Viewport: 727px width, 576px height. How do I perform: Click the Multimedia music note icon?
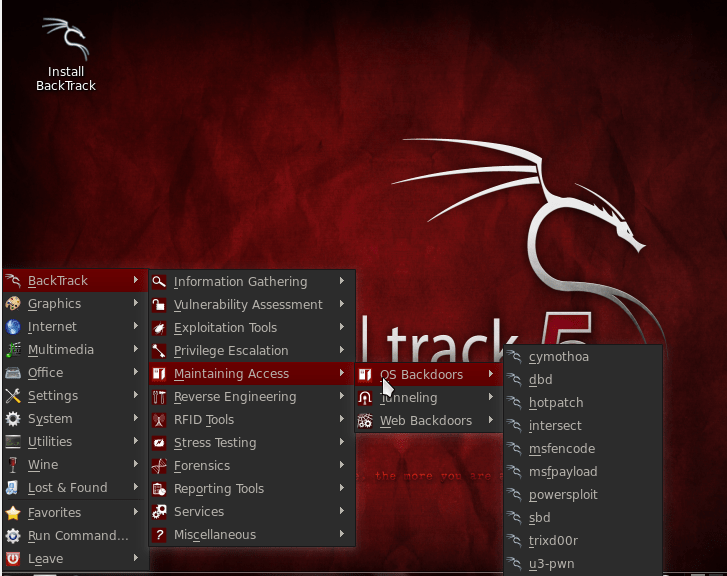(13, 350)
